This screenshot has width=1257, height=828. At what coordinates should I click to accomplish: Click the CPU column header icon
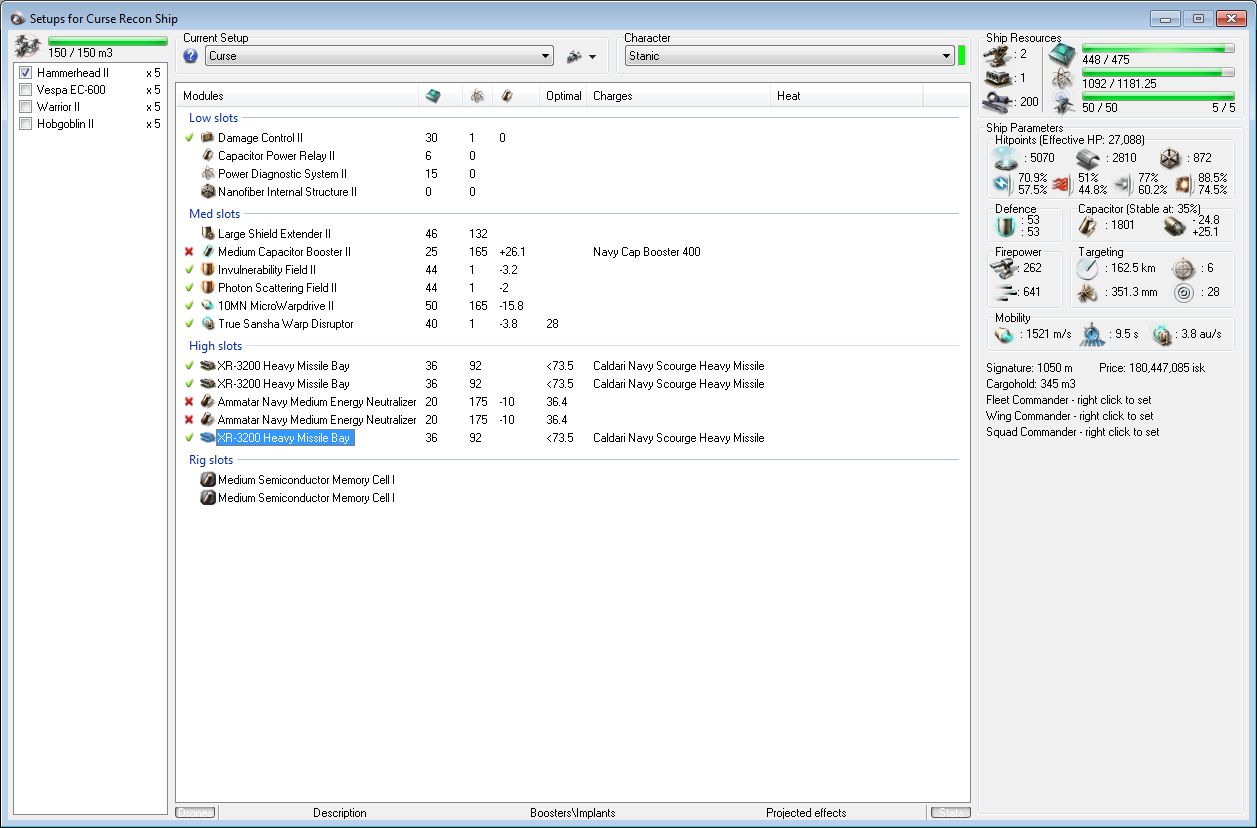432,96
